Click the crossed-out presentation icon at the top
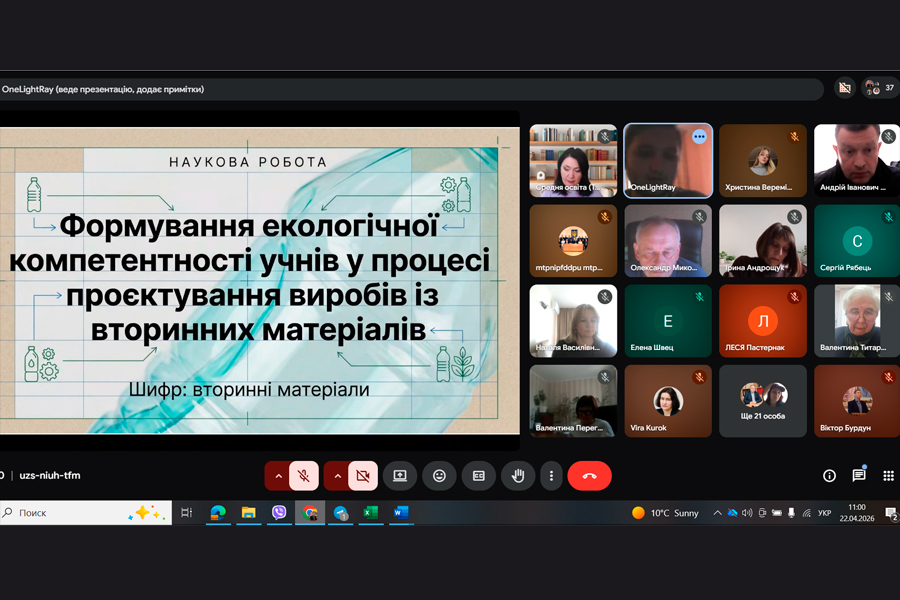The height and width of the screenshot is (600, 900). coord(844,88)
